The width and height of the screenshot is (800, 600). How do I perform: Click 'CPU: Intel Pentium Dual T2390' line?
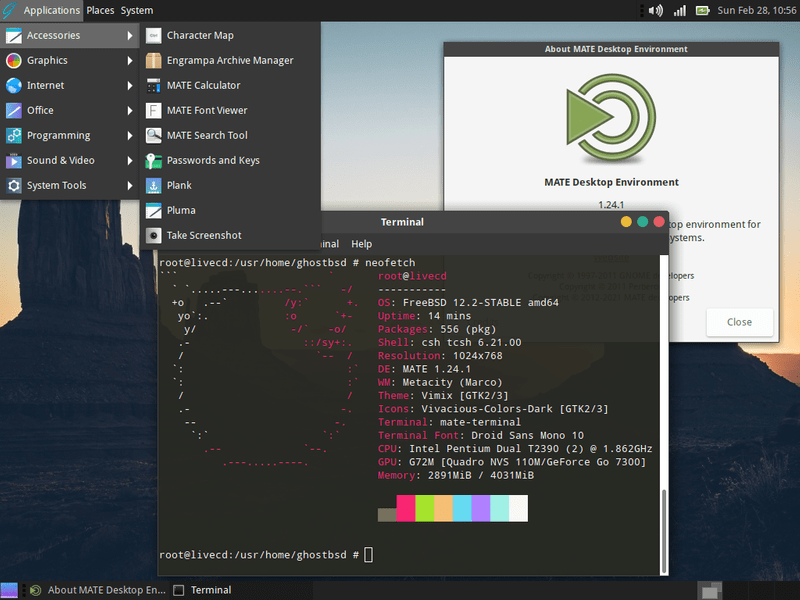click(x=515, y=448)
